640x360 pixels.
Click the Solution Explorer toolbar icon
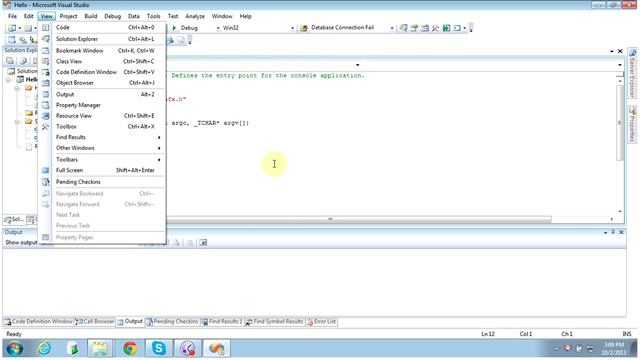tap(403, 28)
